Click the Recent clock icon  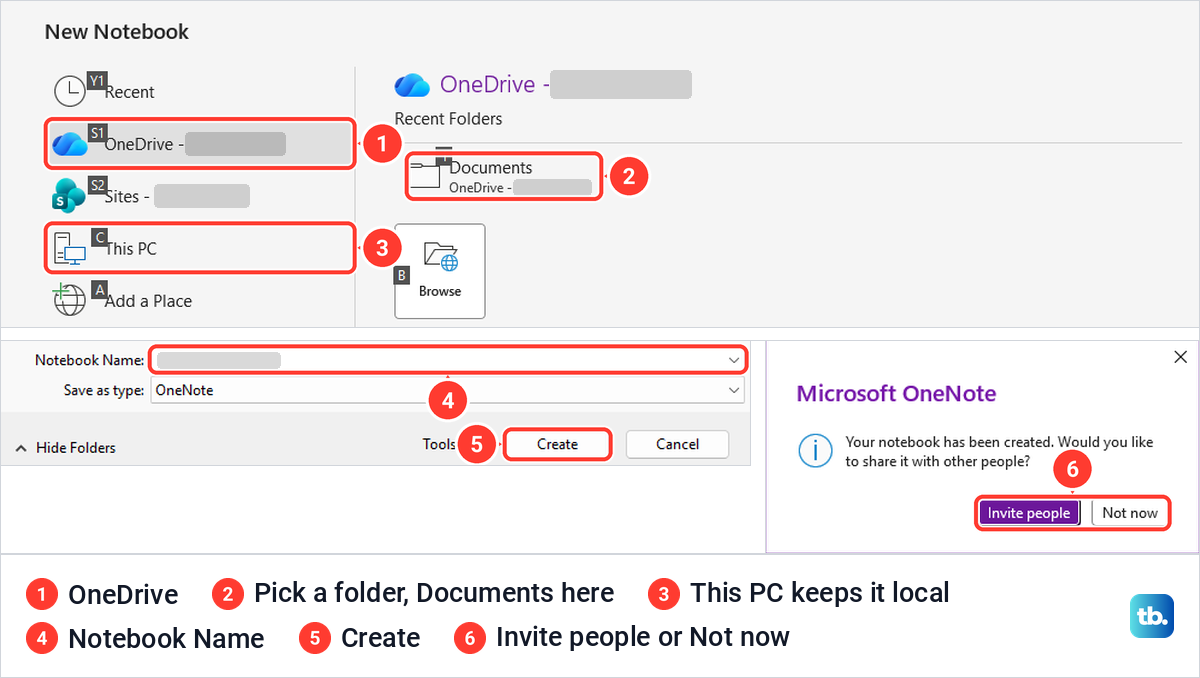pyautogui.click(x=69, y=91)
